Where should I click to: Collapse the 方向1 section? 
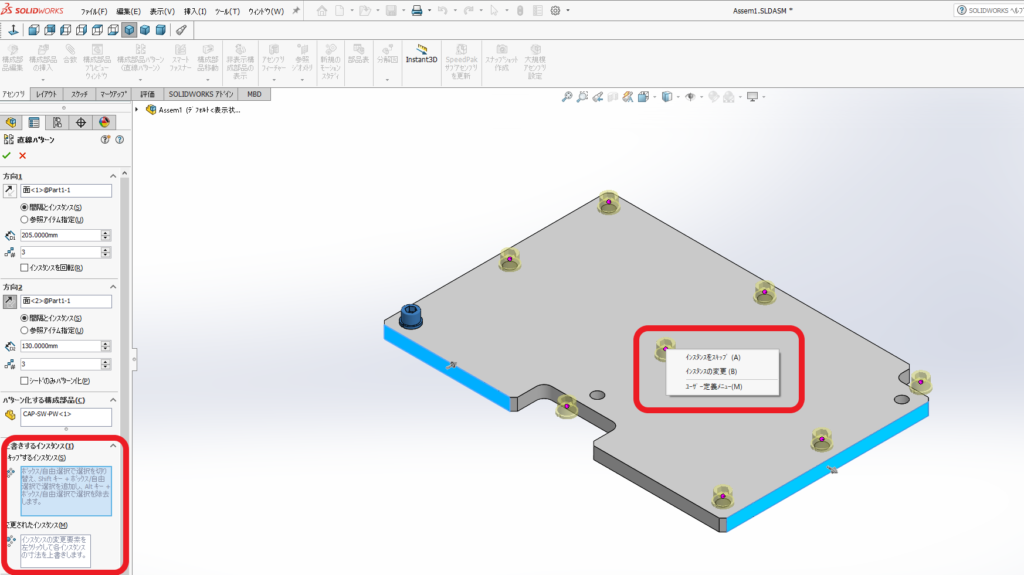[x=113, y=175]
